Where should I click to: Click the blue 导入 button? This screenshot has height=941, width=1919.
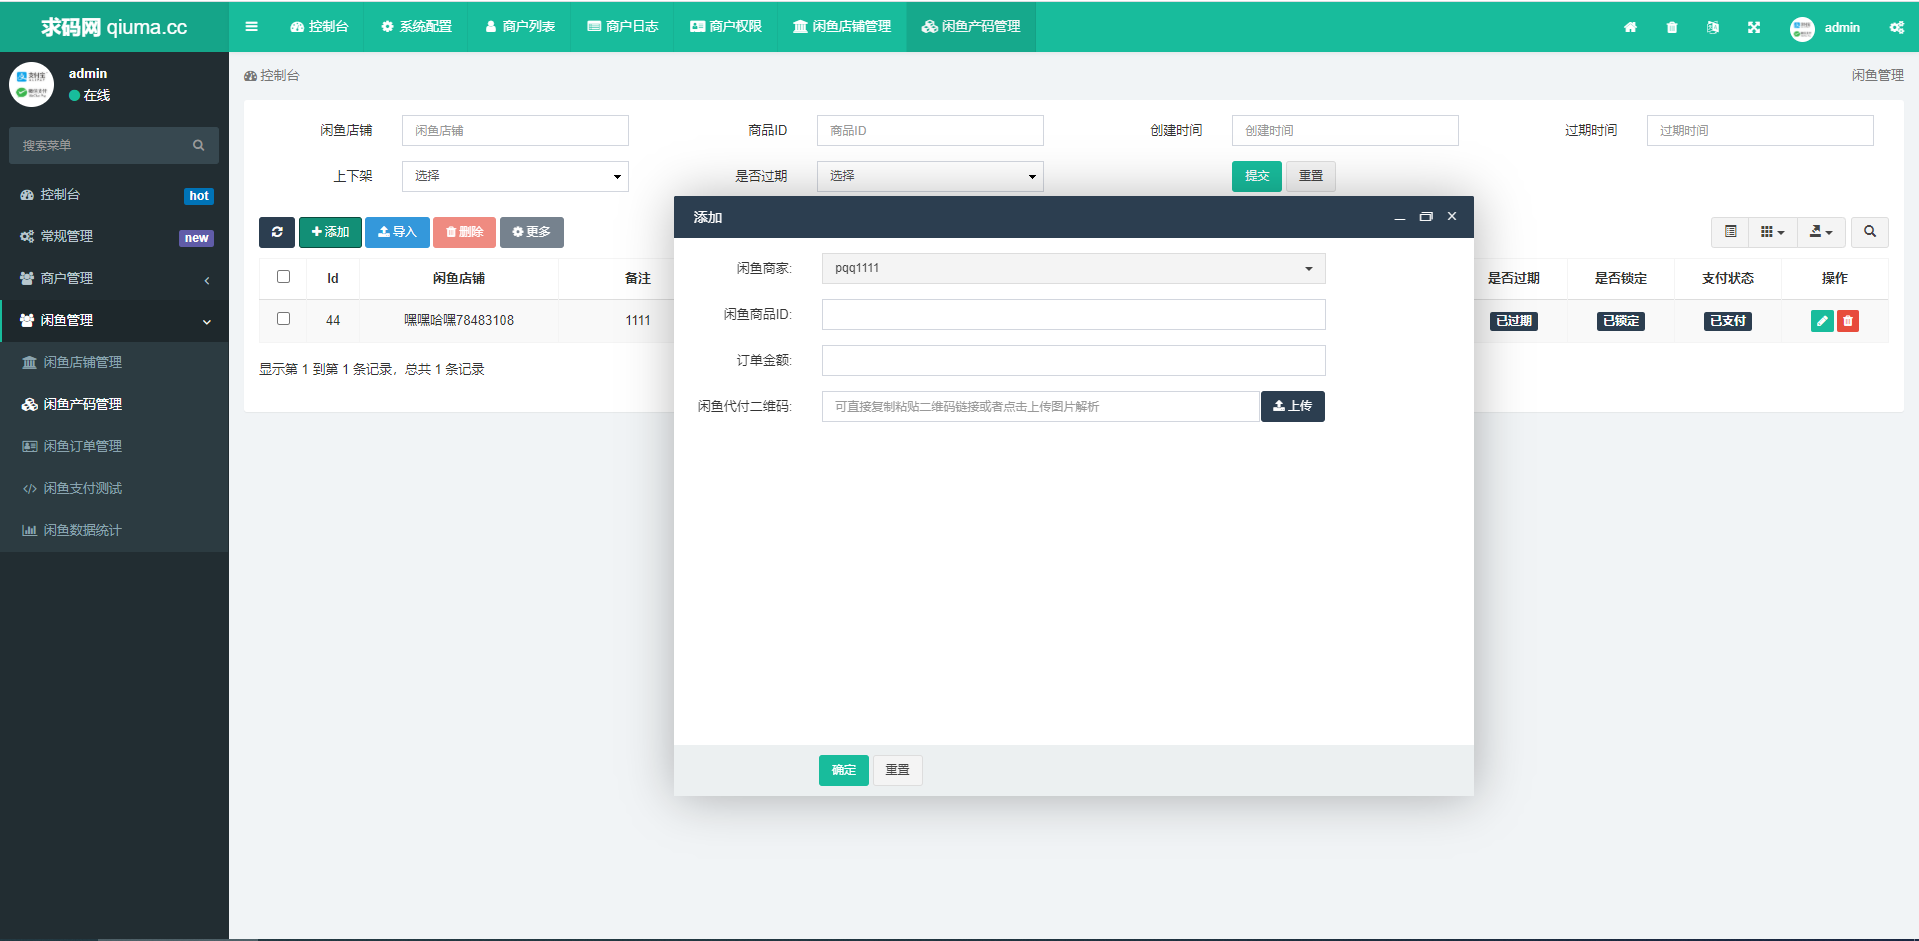pyautogui.click(x=397, y=232)
